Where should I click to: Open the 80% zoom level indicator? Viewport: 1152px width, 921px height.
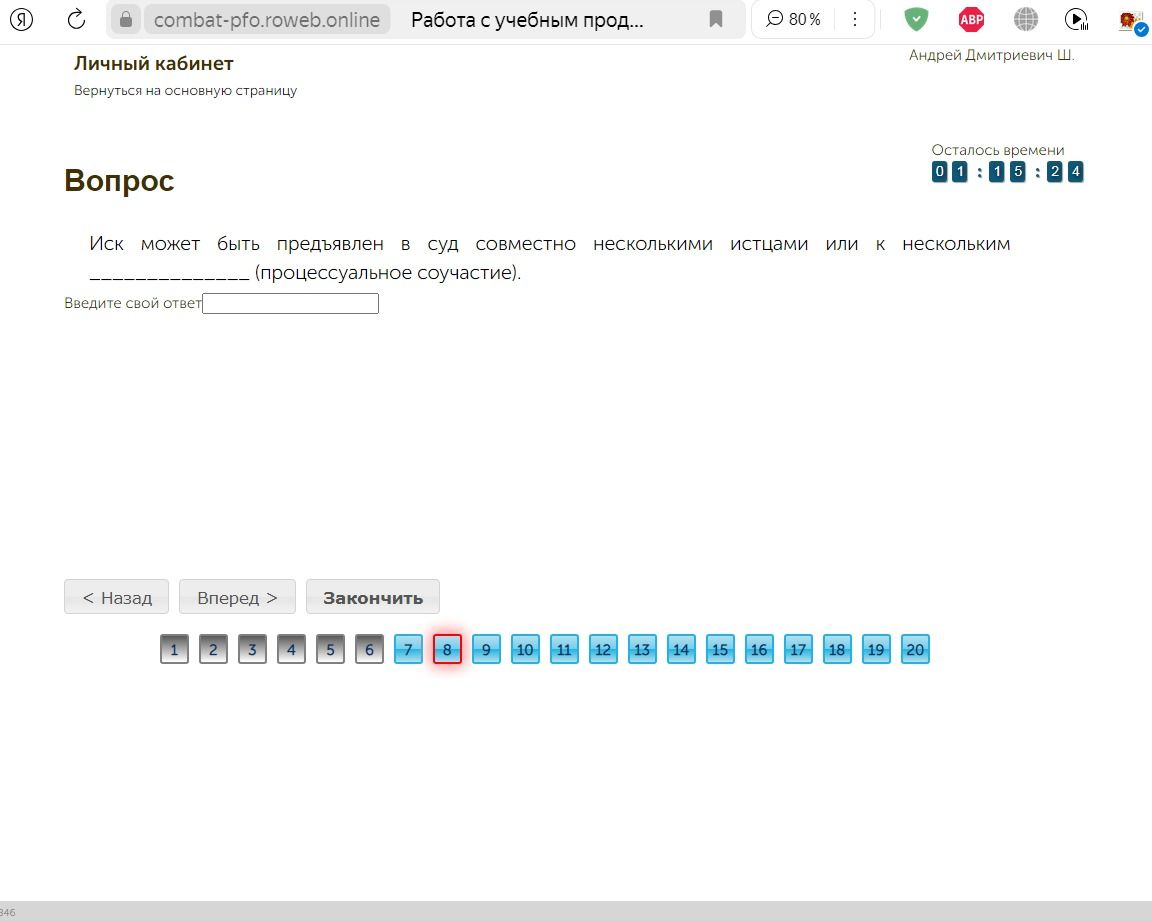[x=793, y=19]
